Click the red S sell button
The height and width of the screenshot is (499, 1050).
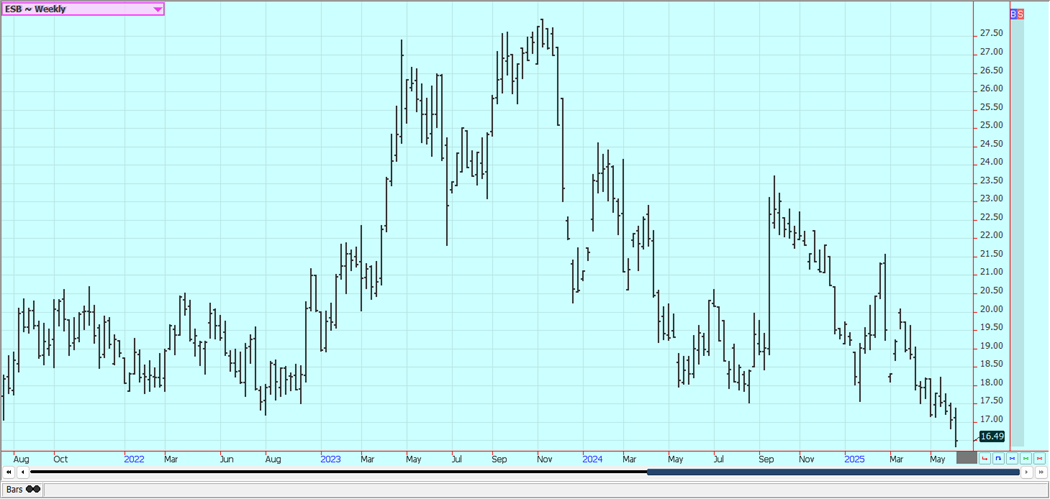click(x=1021, y=13)
